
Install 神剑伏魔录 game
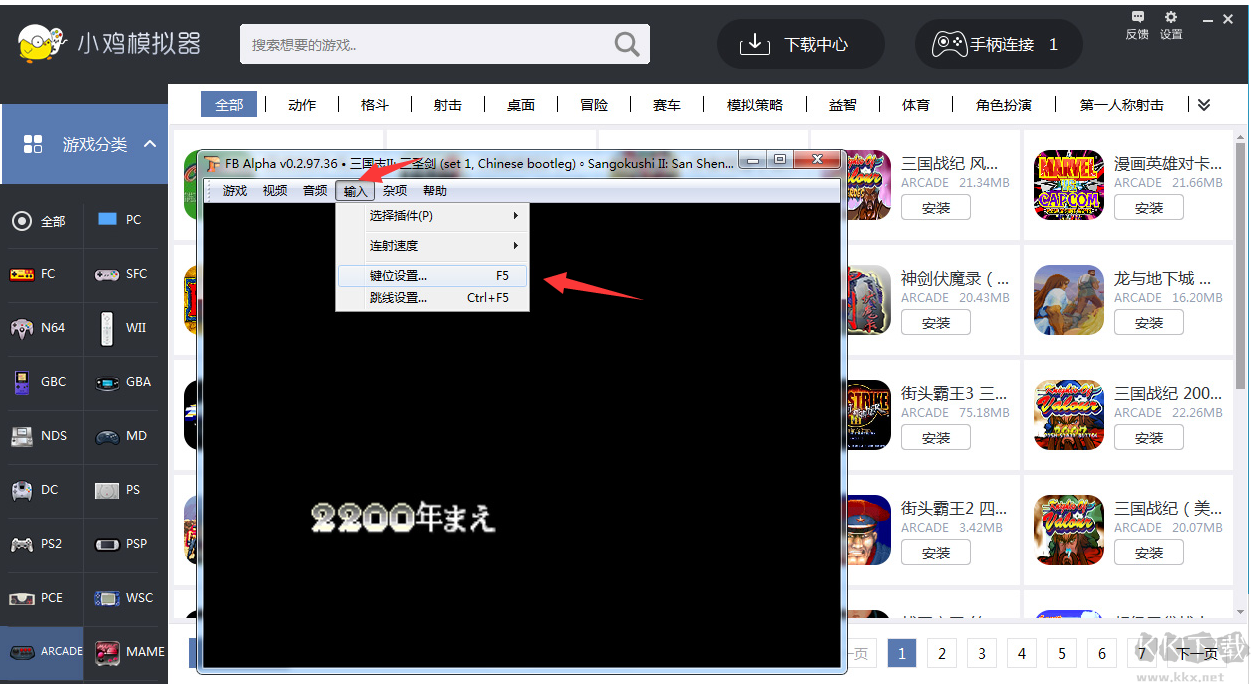point(936,323)
